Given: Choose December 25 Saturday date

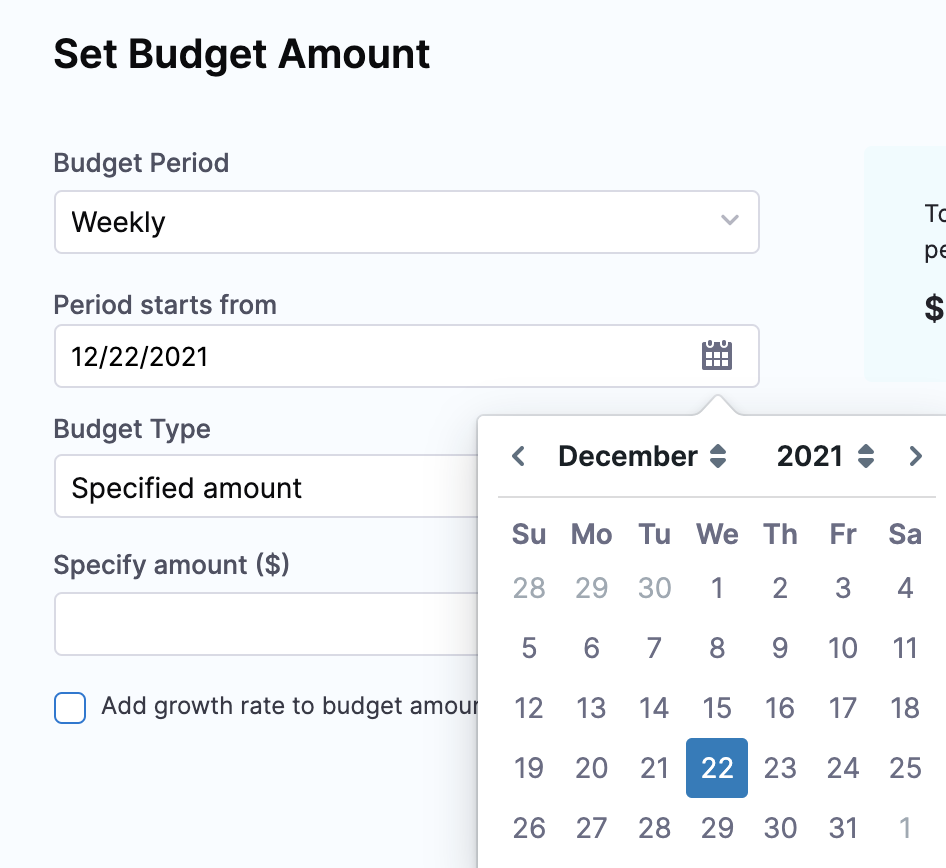Looking at the screenshot, I should coord(905,768).
